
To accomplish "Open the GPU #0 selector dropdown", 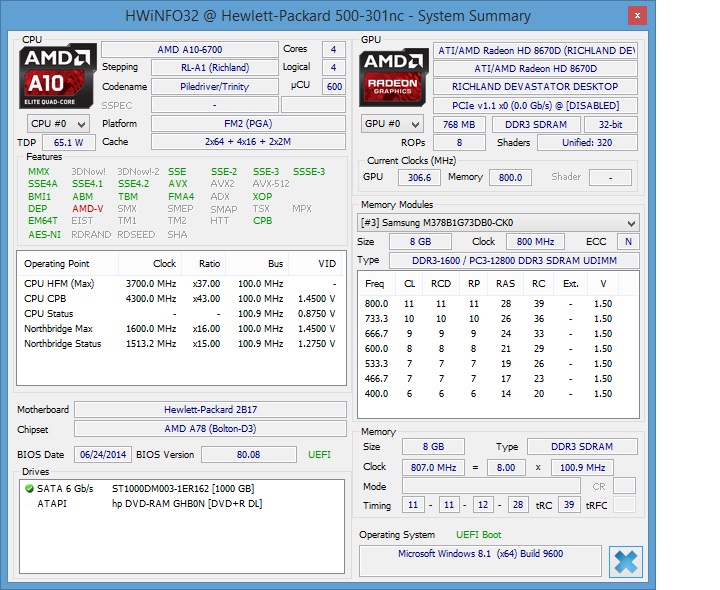I will [x=392, y=124].
